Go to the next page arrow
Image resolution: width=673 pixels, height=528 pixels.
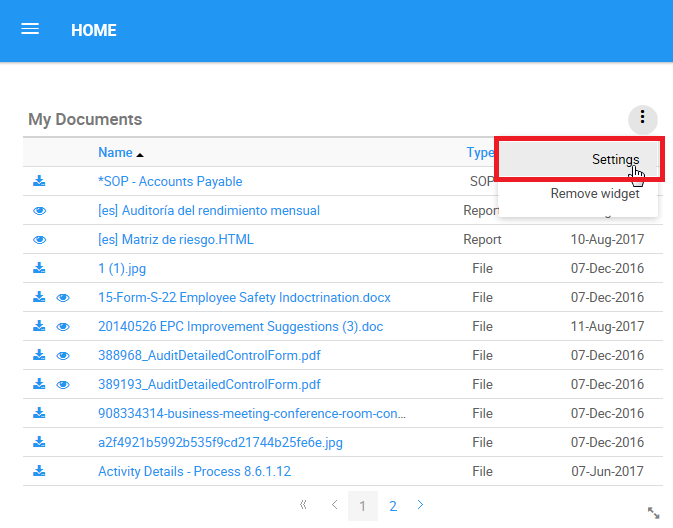point(420,505)
